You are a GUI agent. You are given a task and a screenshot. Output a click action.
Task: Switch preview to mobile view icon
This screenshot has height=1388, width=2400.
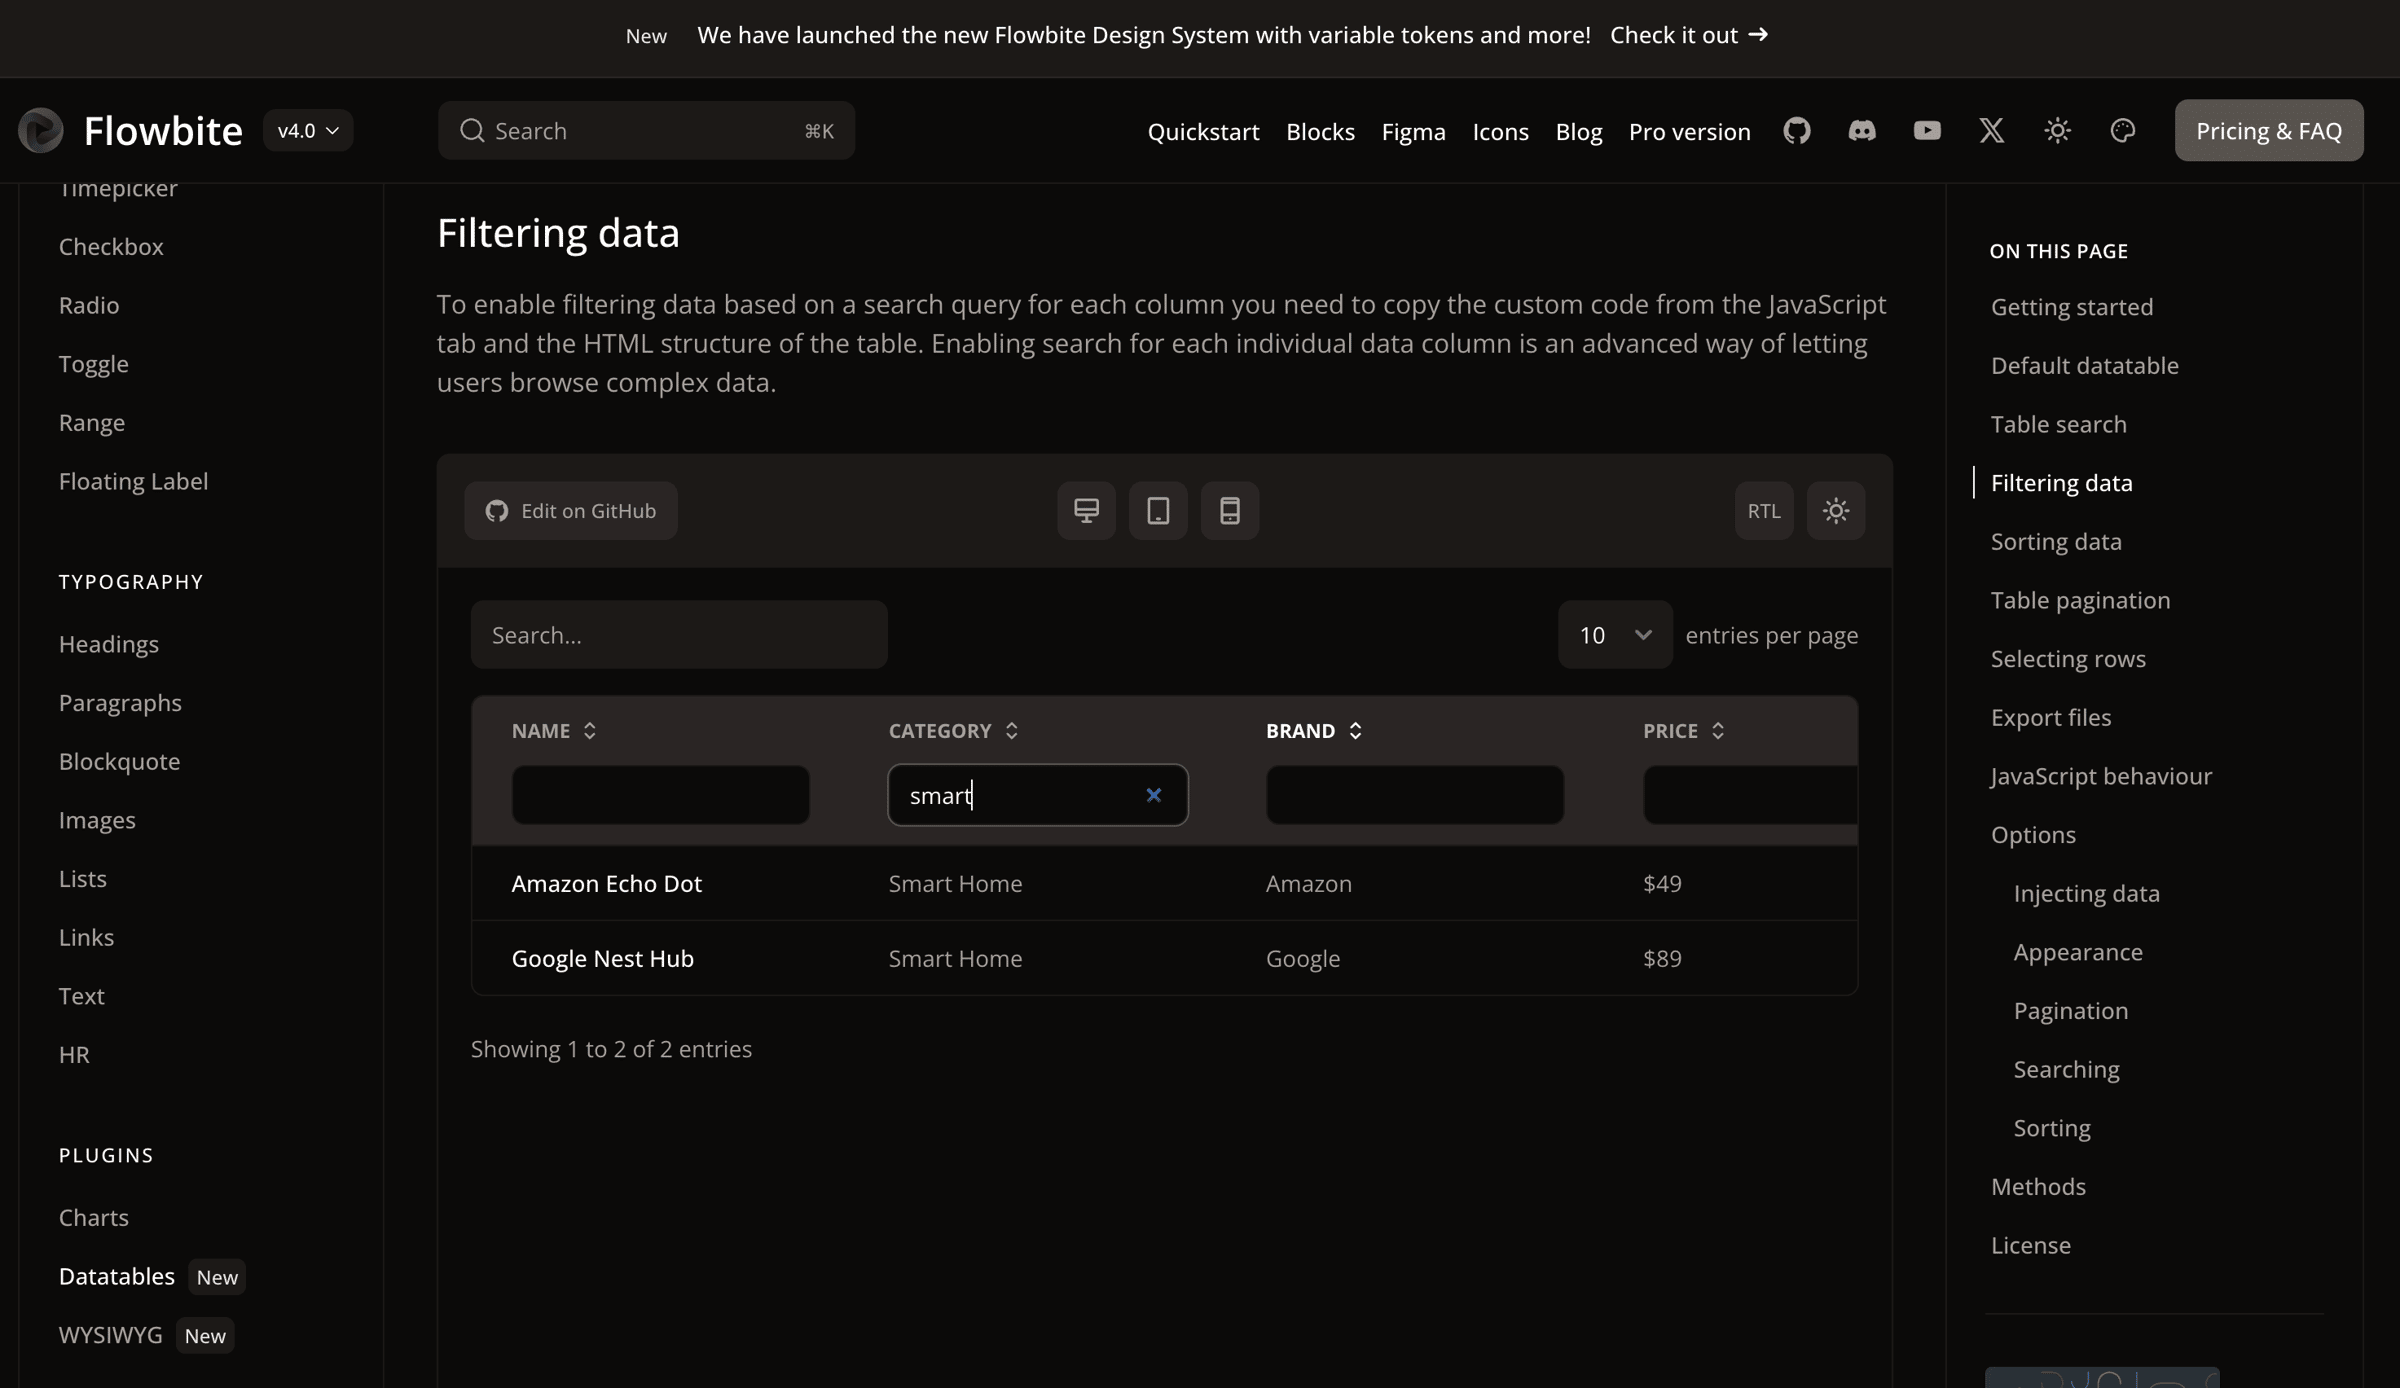pos(1230,511)
